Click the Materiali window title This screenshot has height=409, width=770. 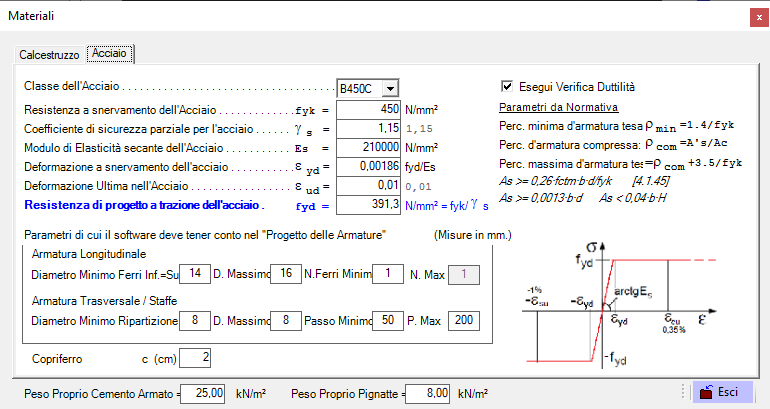(x=31, y=16)
